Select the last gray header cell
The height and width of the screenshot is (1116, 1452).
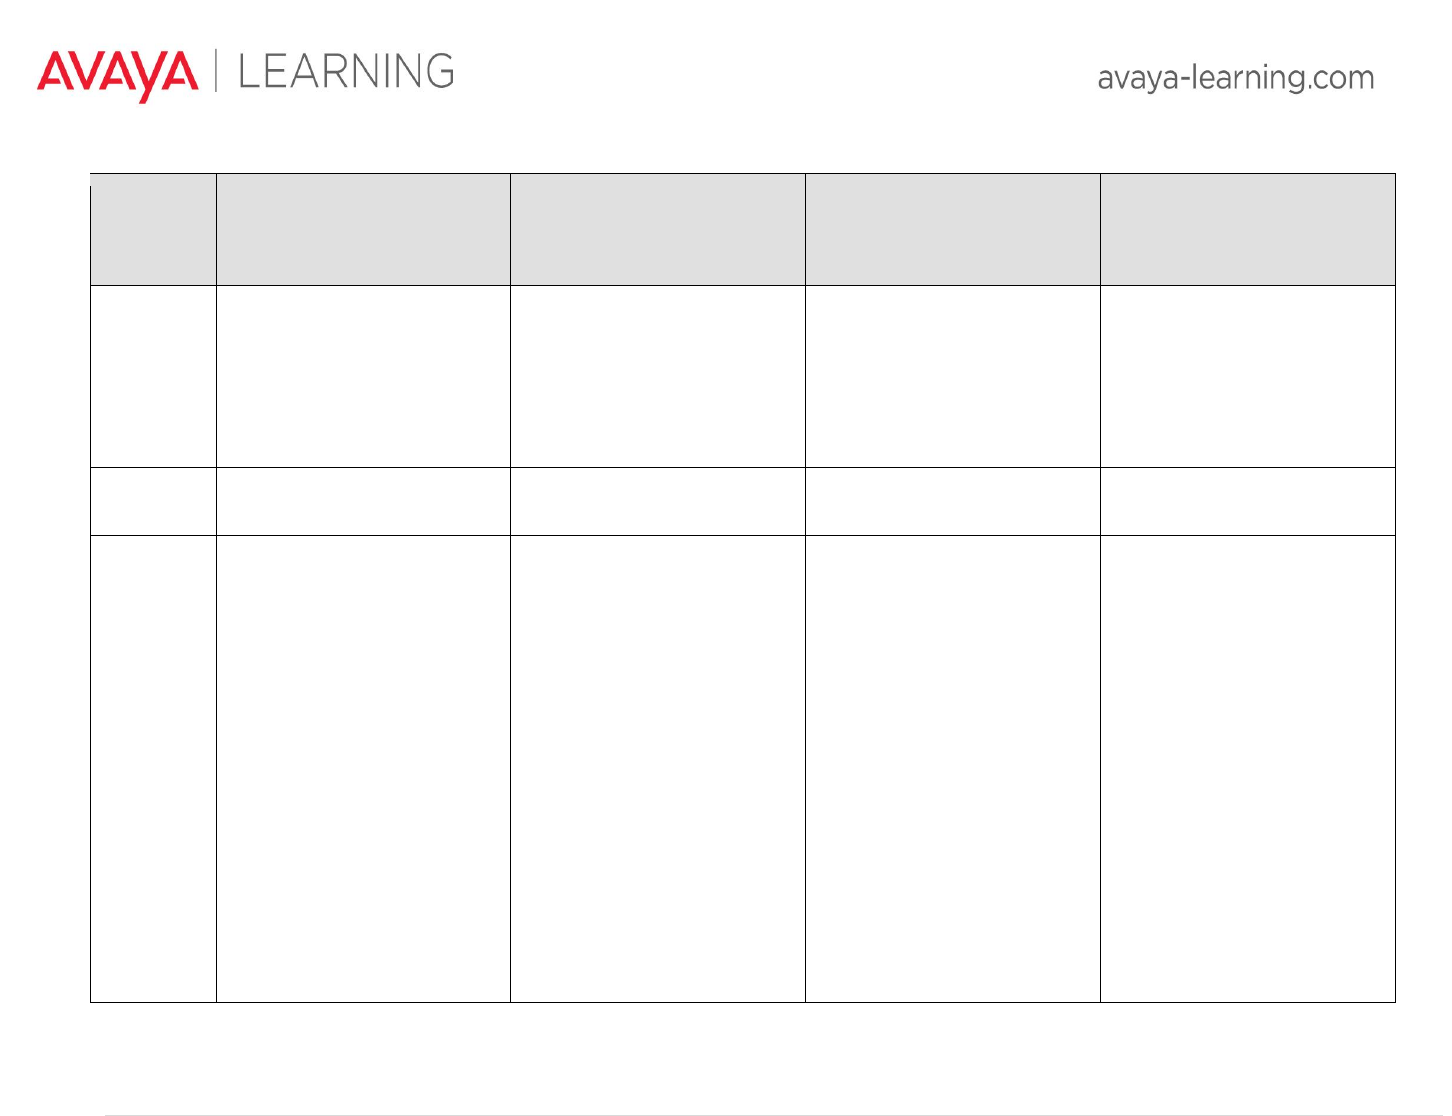(x=1248, y=229)
